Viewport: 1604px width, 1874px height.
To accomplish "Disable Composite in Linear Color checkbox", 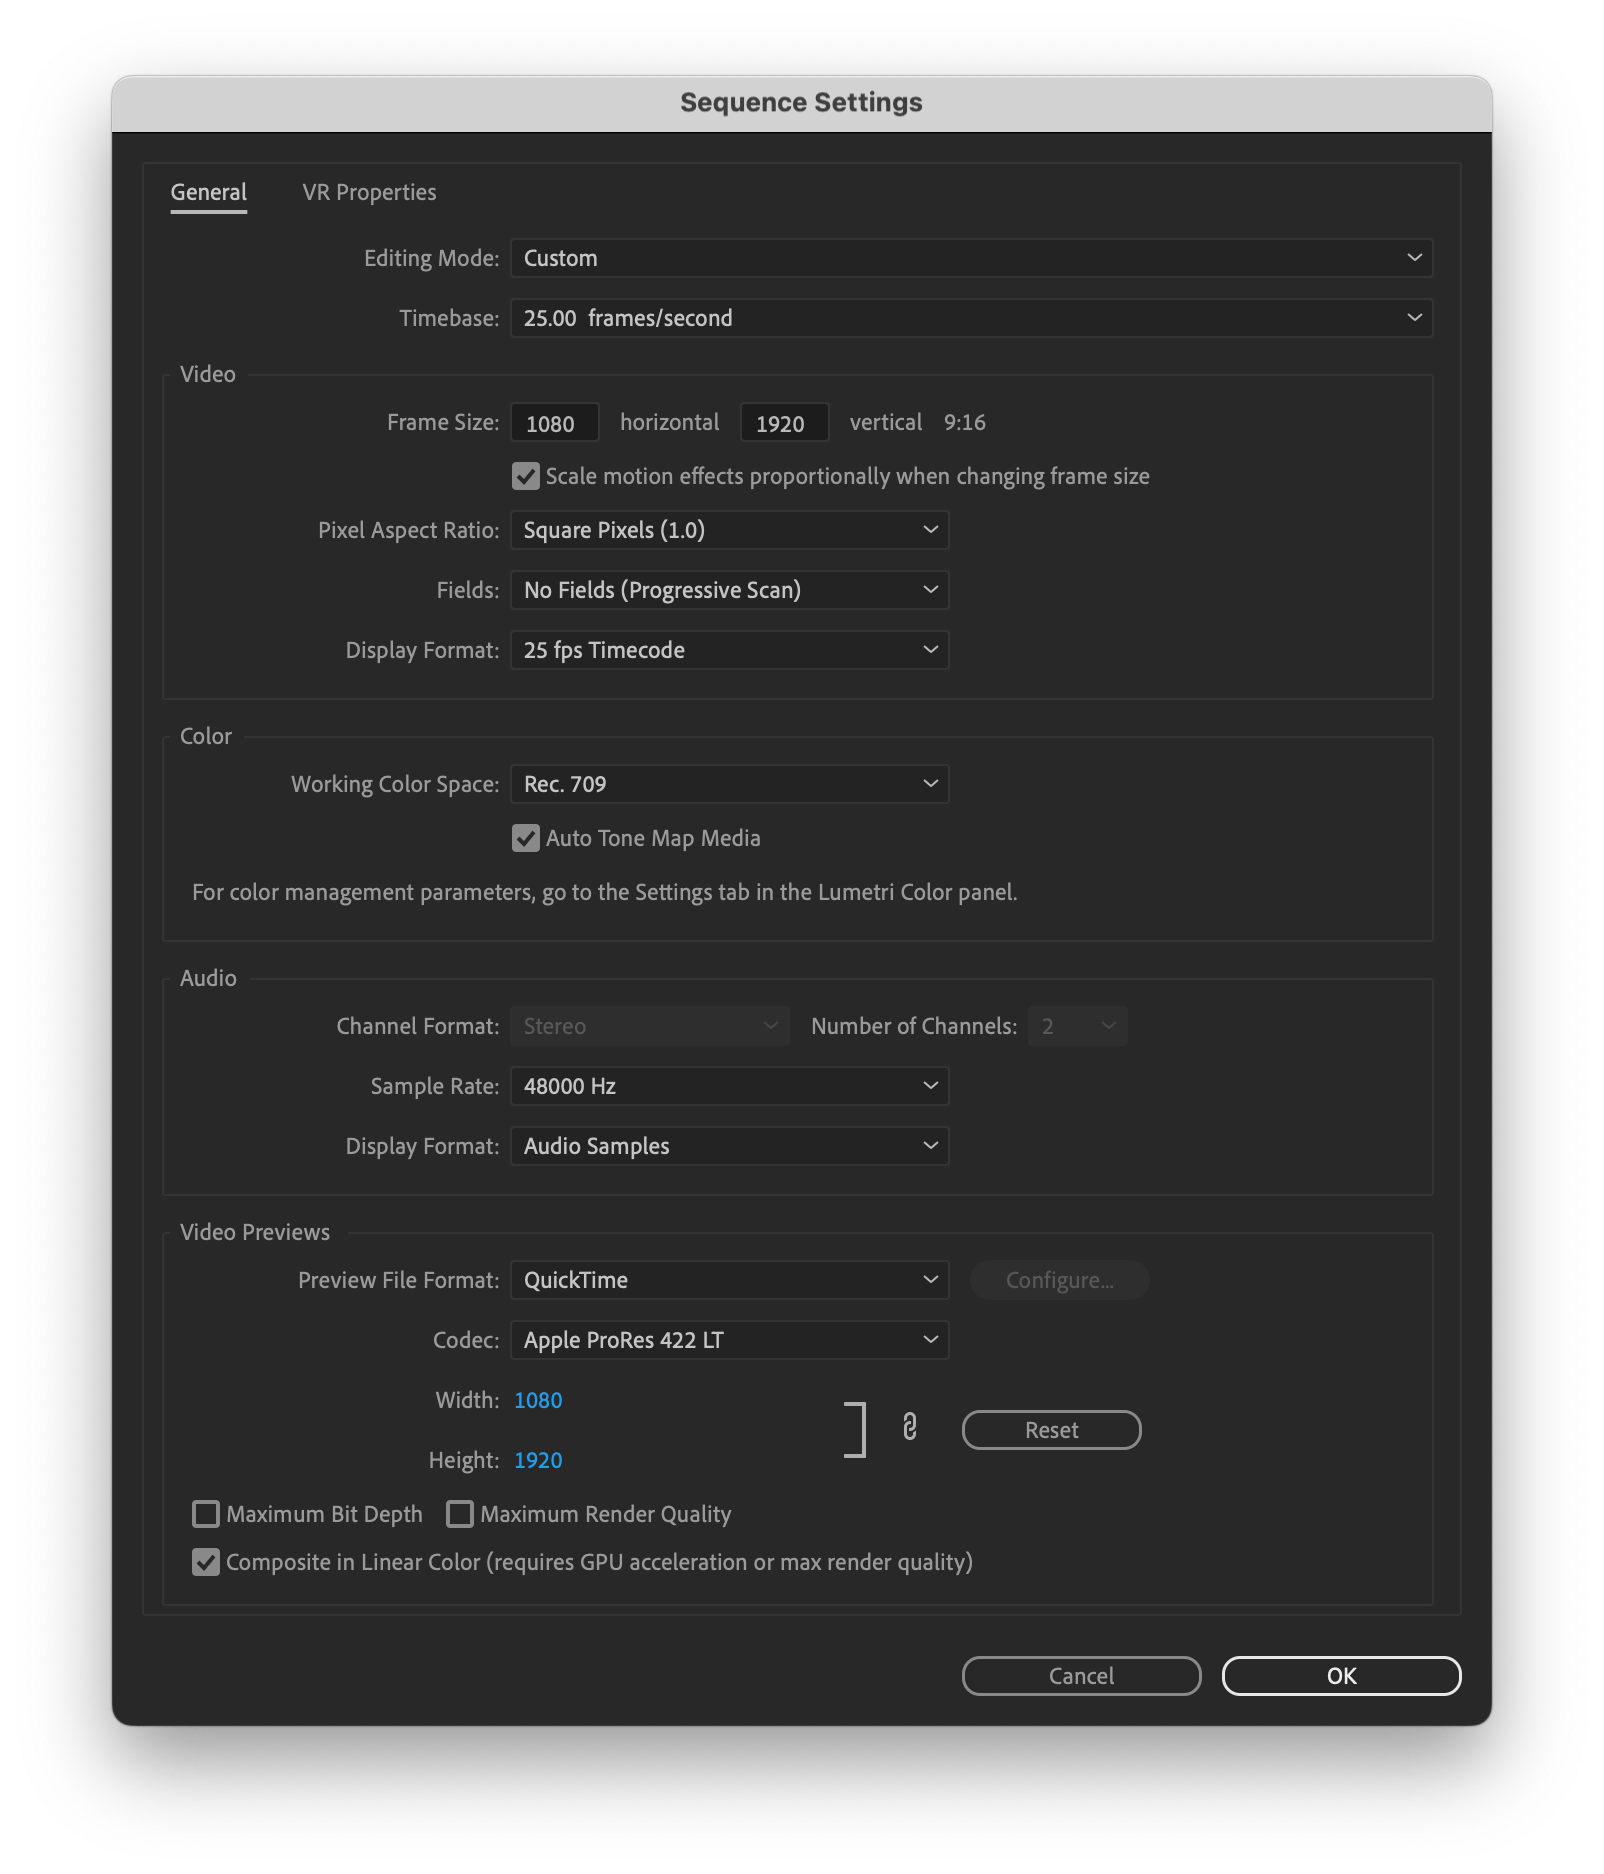I will pos(206,1562).
